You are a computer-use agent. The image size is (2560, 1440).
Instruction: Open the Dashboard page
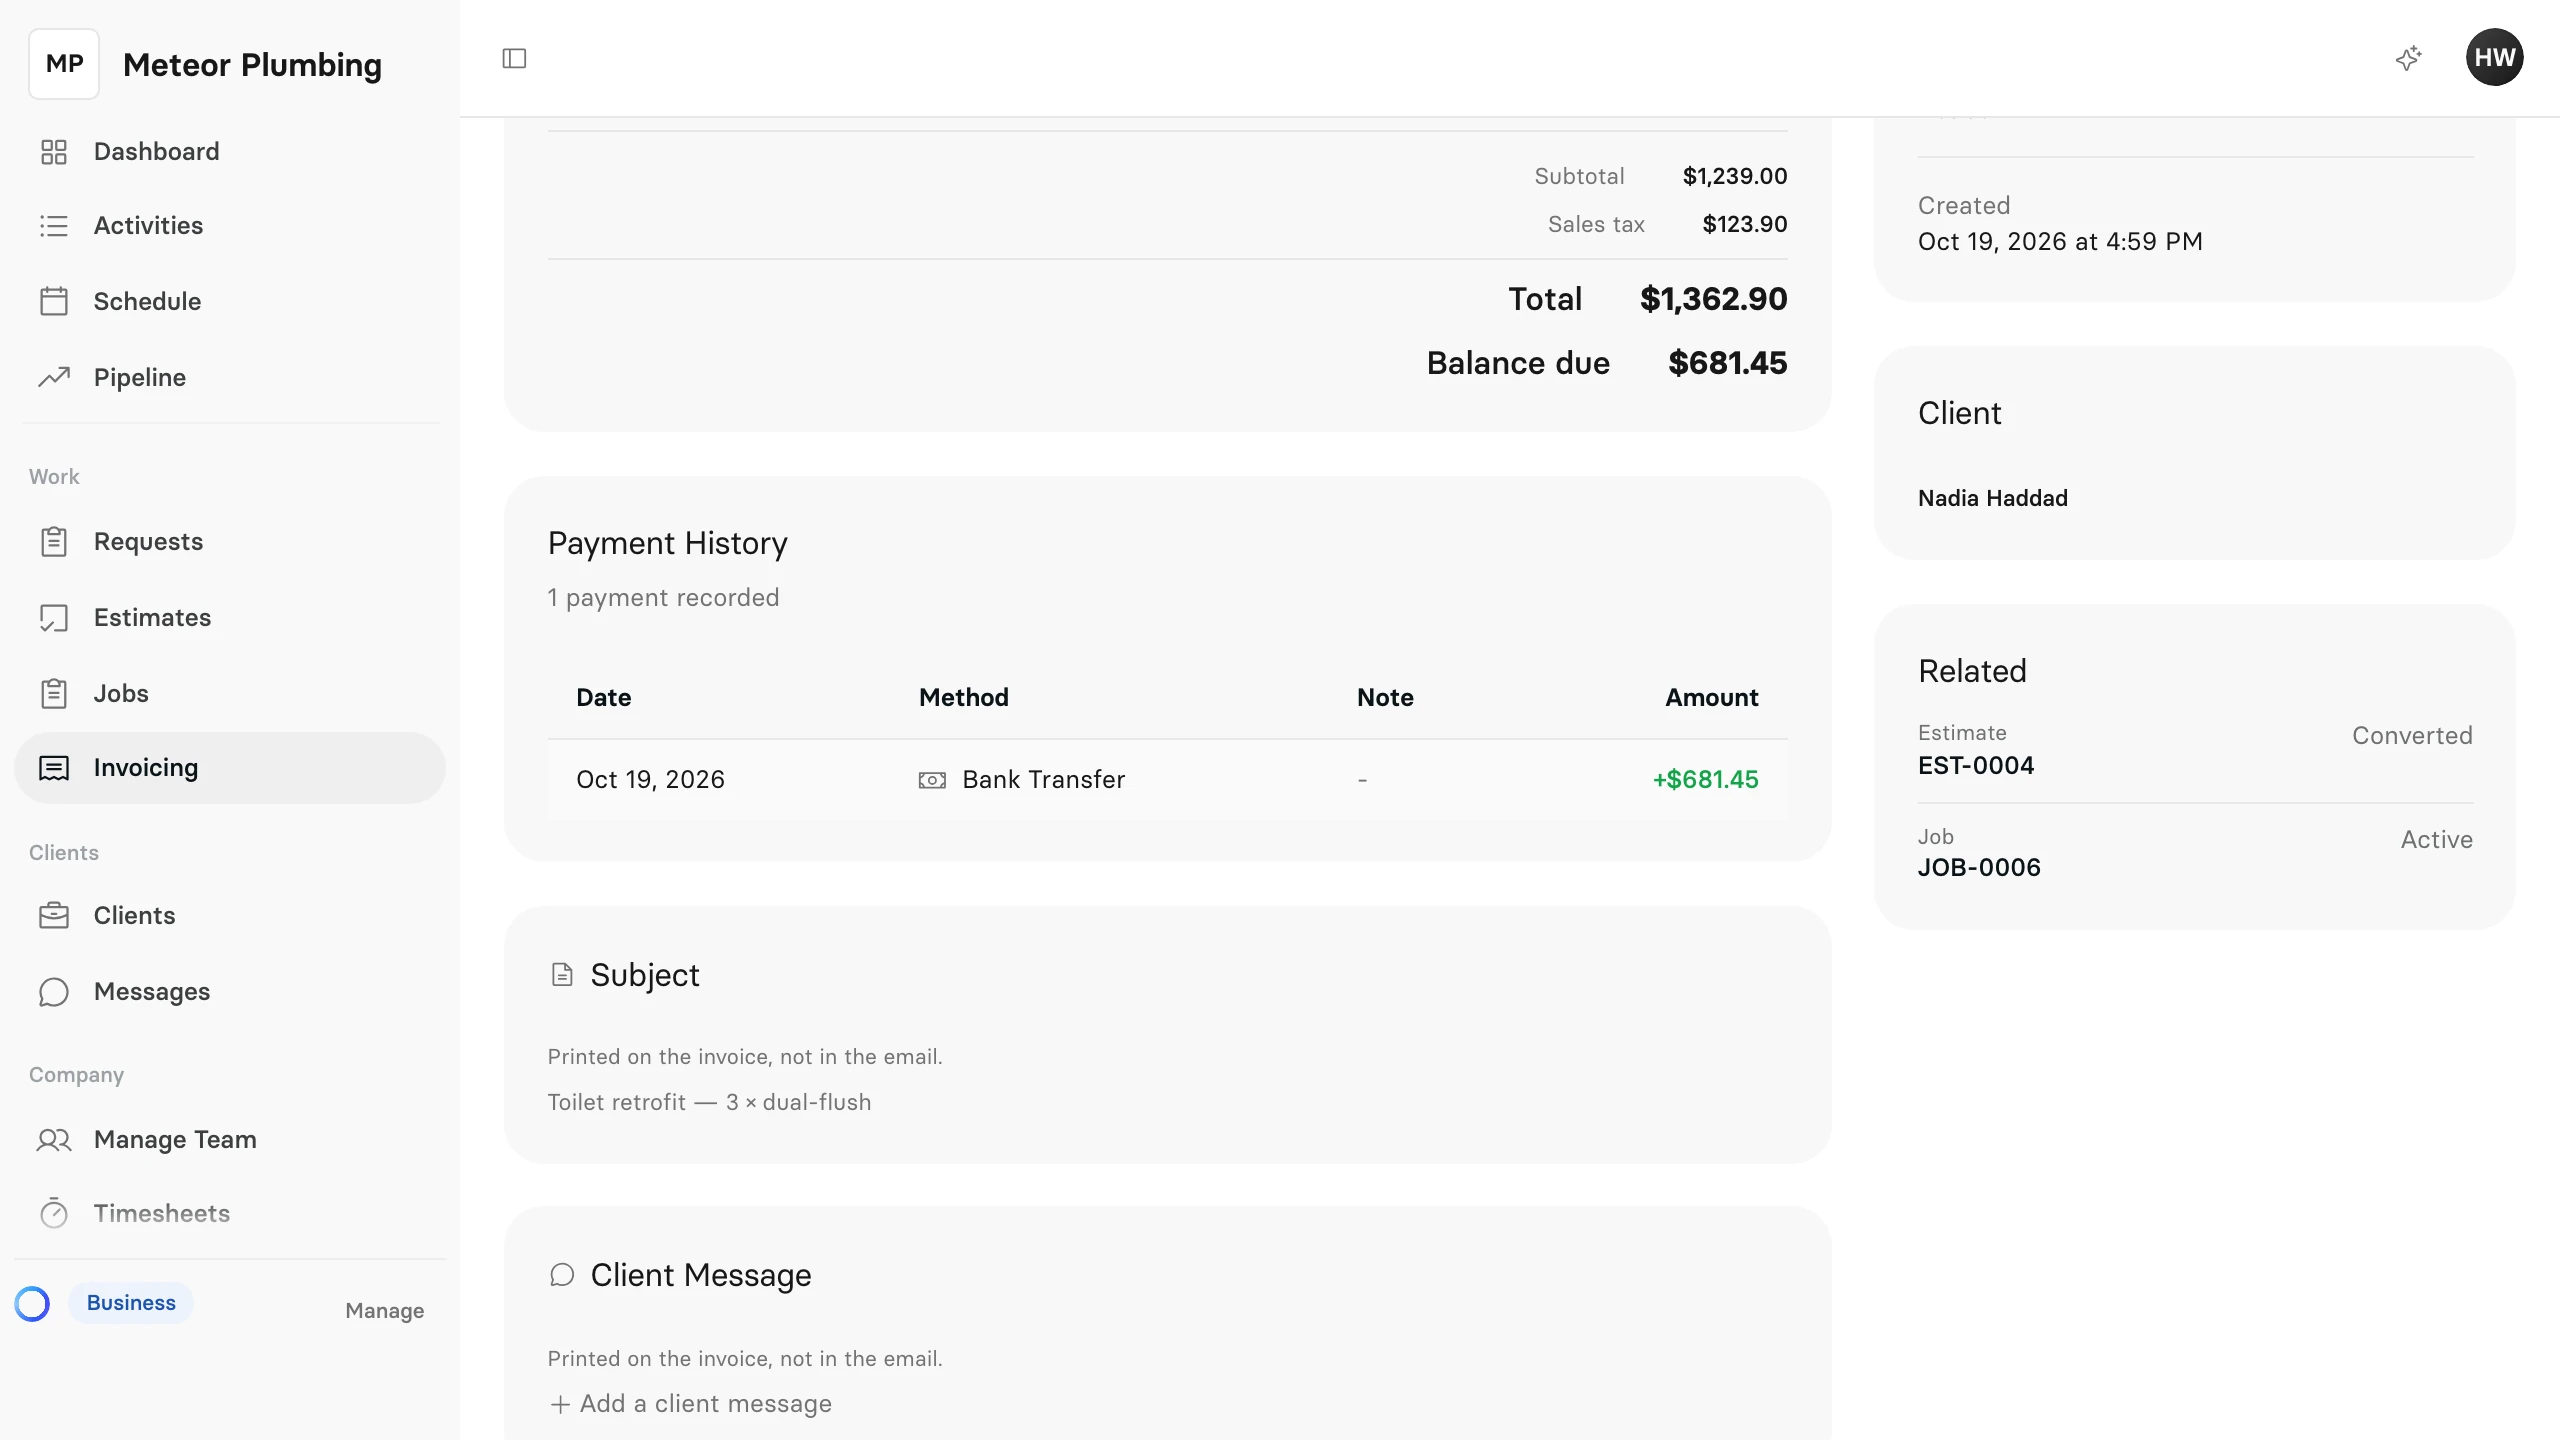(230, 152)
